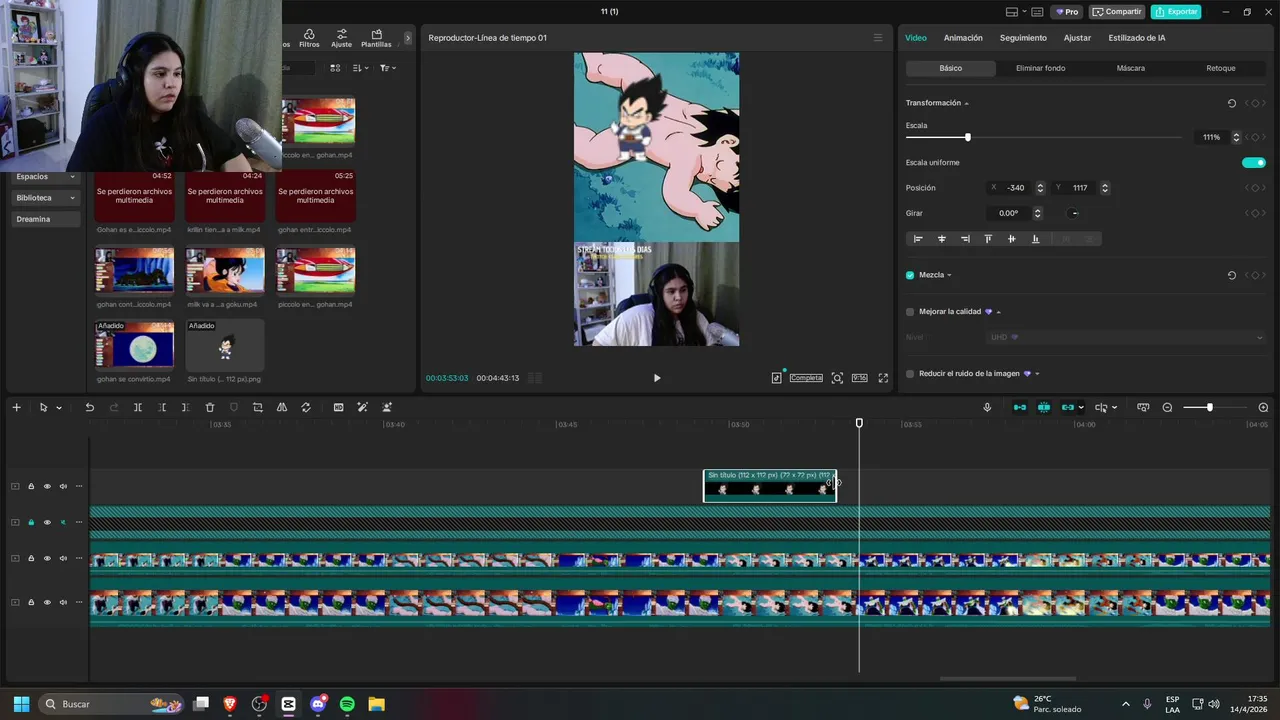Enable Mejorar la calidad checkbox
1280x720 pixels.
910,312
